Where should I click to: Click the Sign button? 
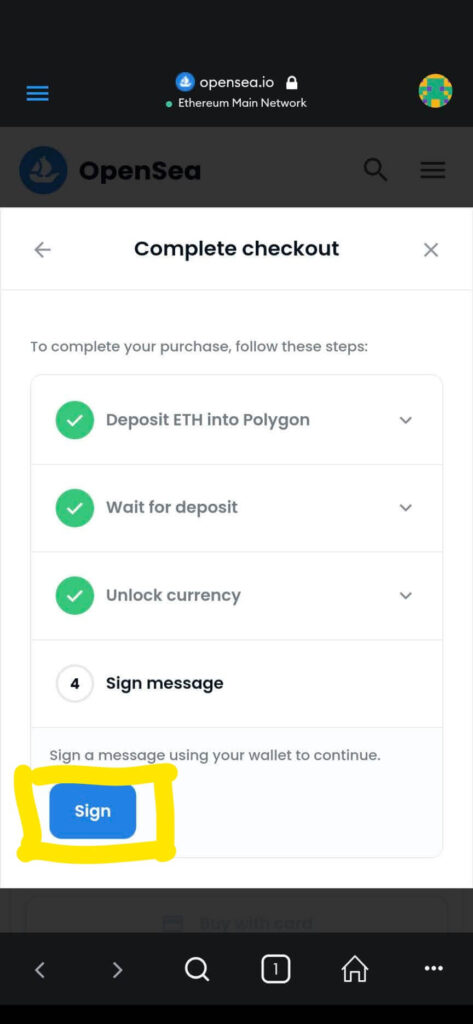[93, 811]
